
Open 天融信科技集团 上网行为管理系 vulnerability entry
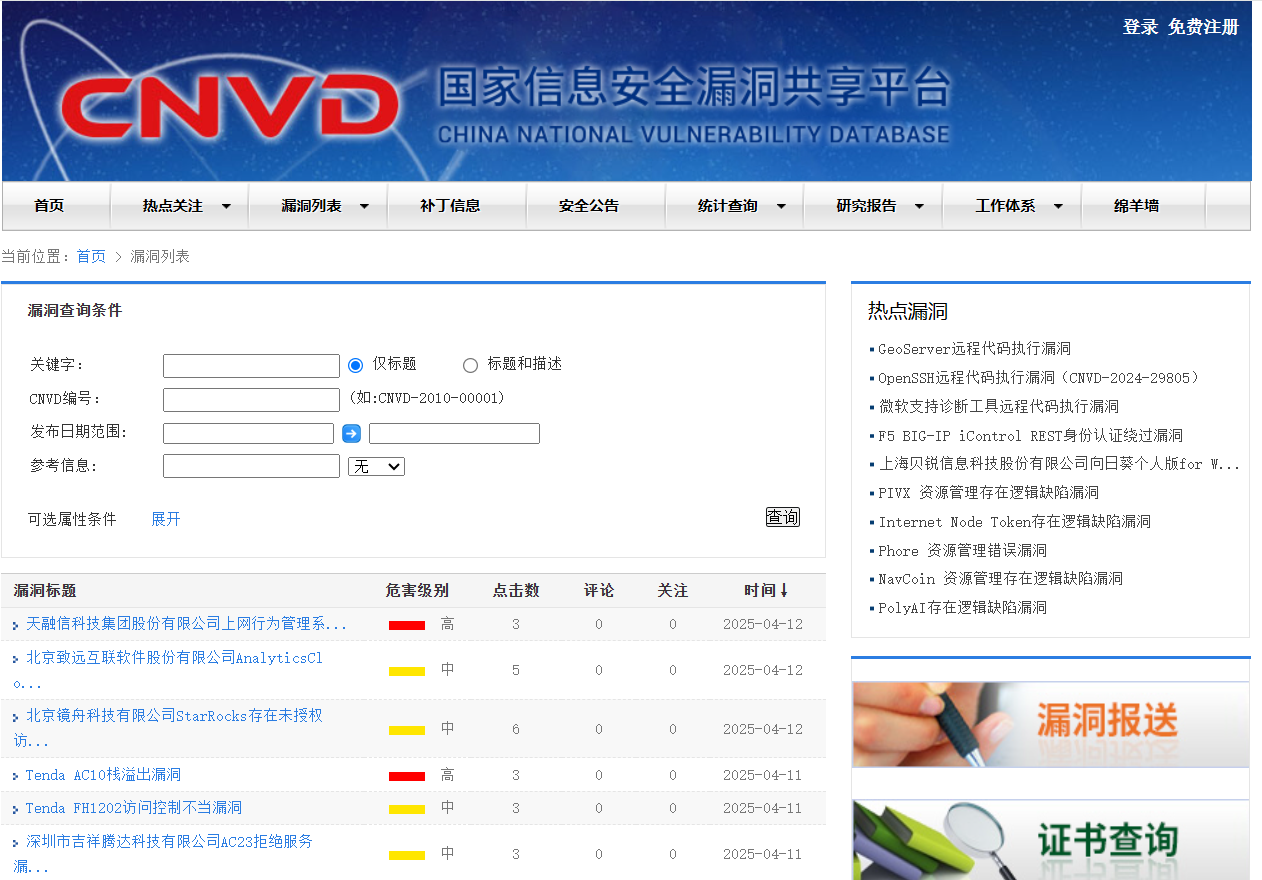click(186, 624)
